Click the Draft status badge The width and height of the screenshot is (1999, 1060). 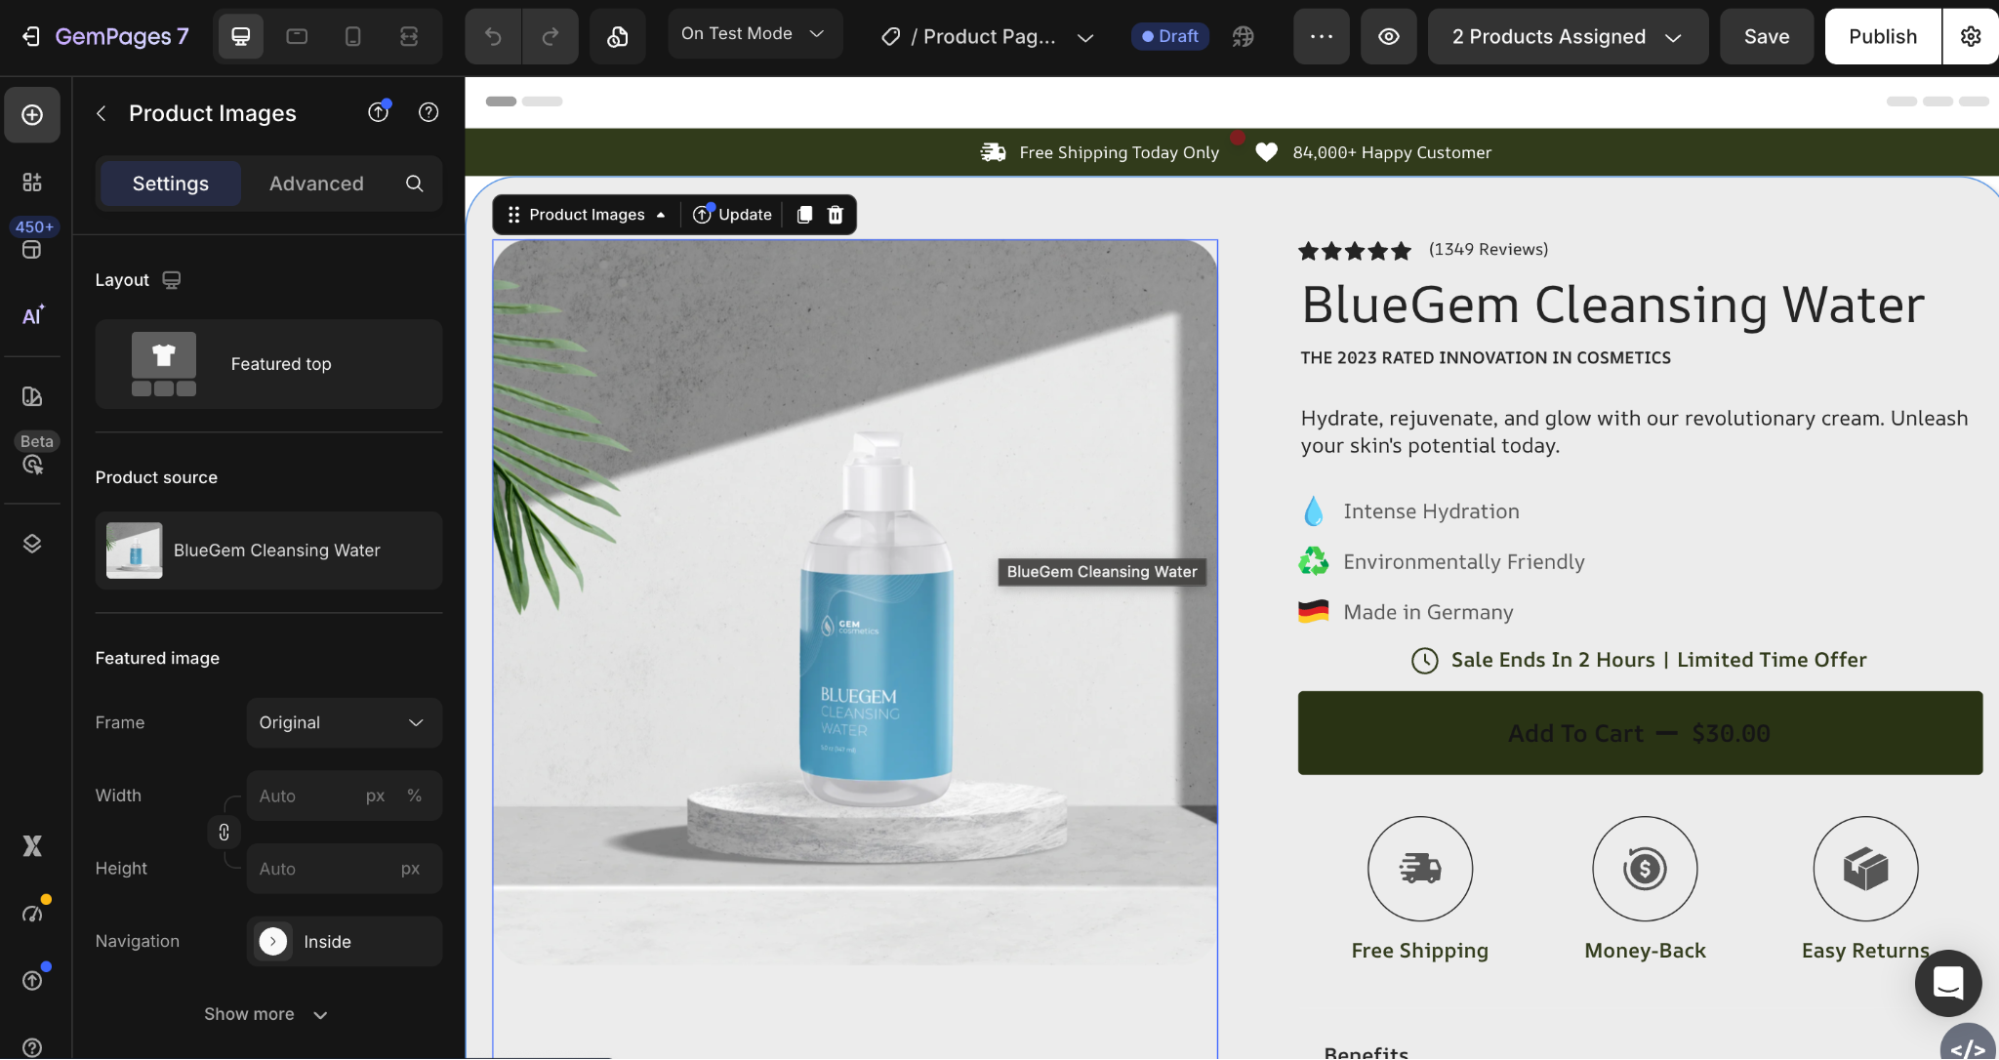[x=1170, y=36]
